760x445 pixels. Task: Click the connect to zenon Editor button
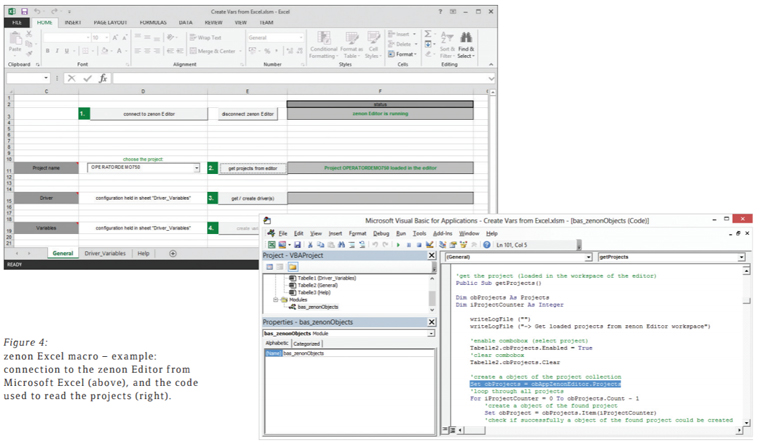click(149, 114)
